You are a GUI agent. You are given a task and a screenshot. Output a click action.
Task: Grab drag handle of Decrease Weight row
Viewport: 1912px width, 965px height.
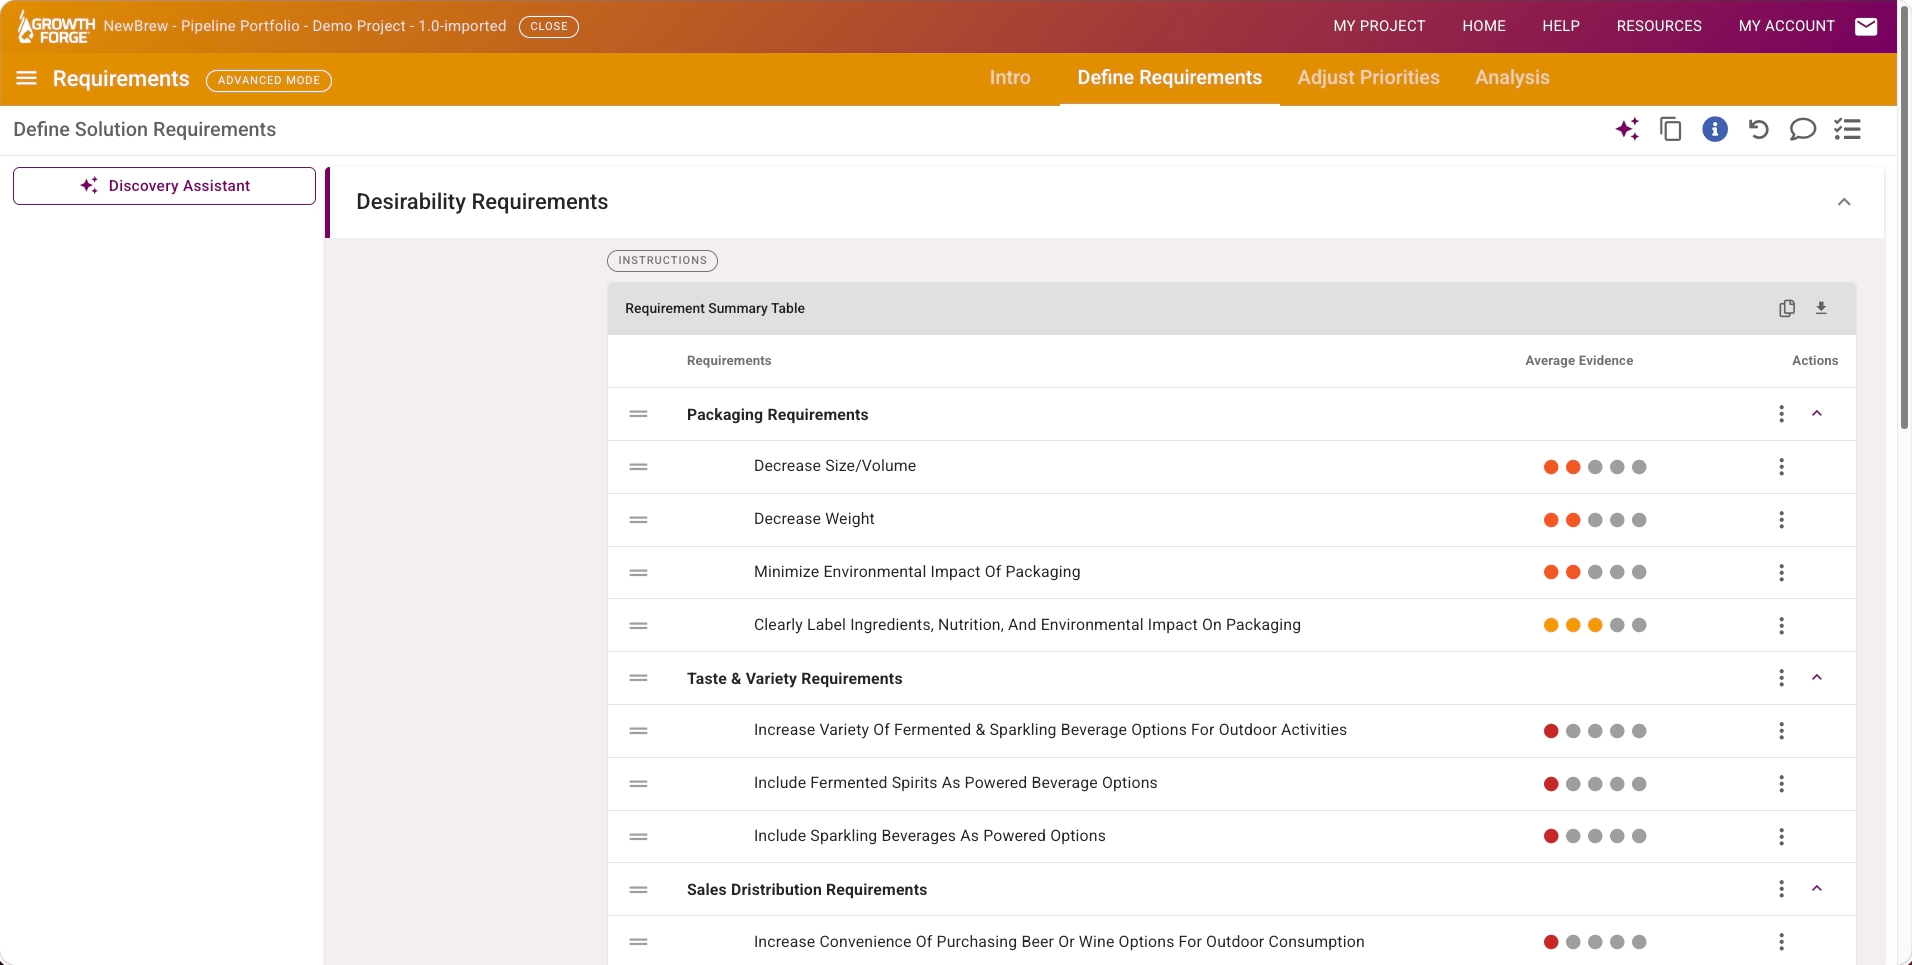tap(638, 520)
